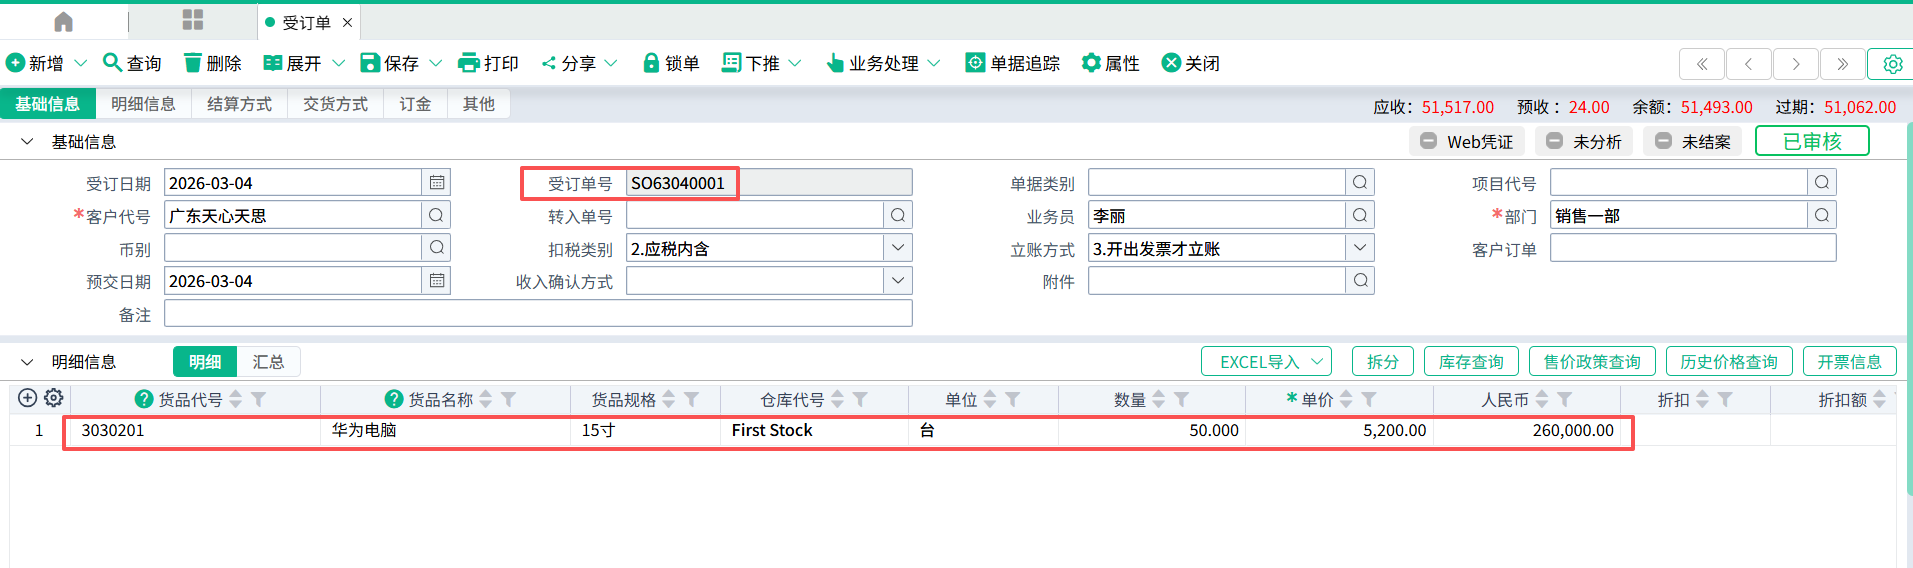This screenshot has height=568, width=1913.
Task: Expand the 扣税类别 dropdown
Action: pyautogui.click(x=897, y=248)
